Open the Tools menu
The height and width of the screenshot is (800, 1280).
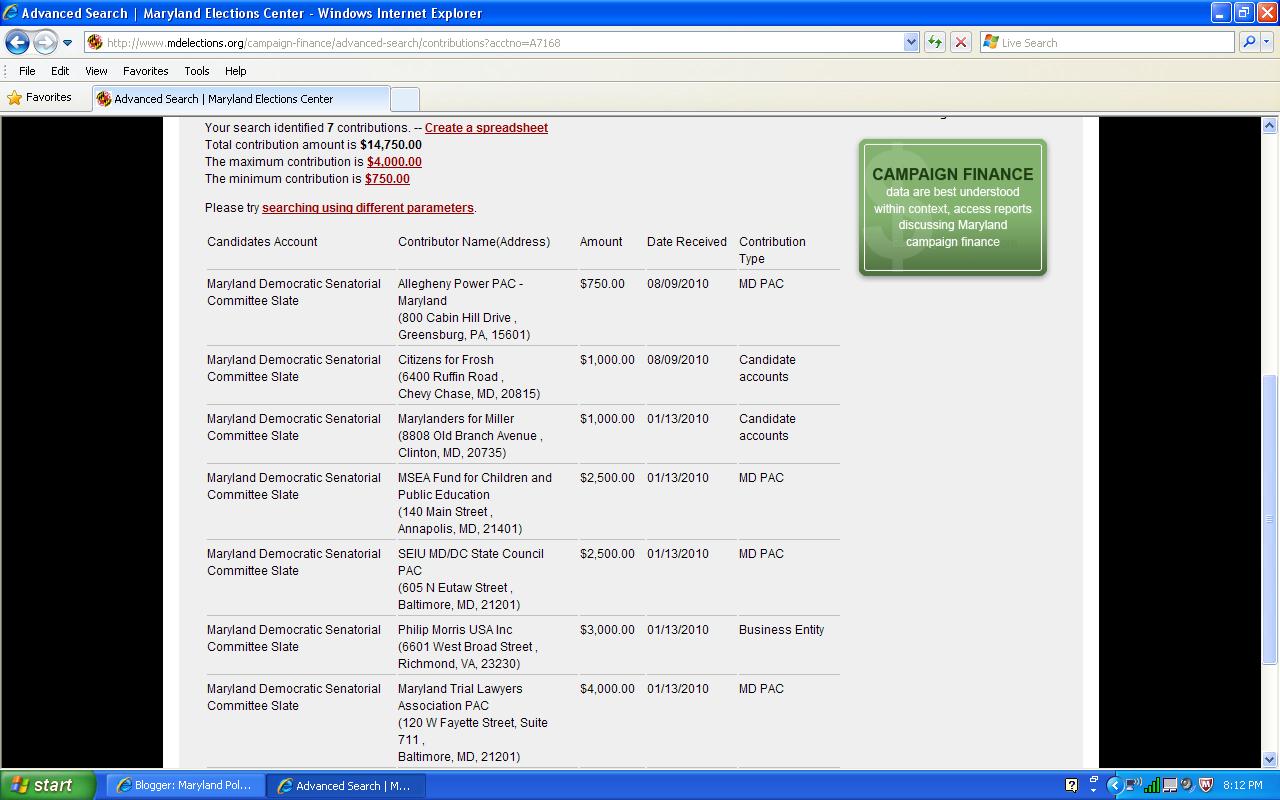196,71
